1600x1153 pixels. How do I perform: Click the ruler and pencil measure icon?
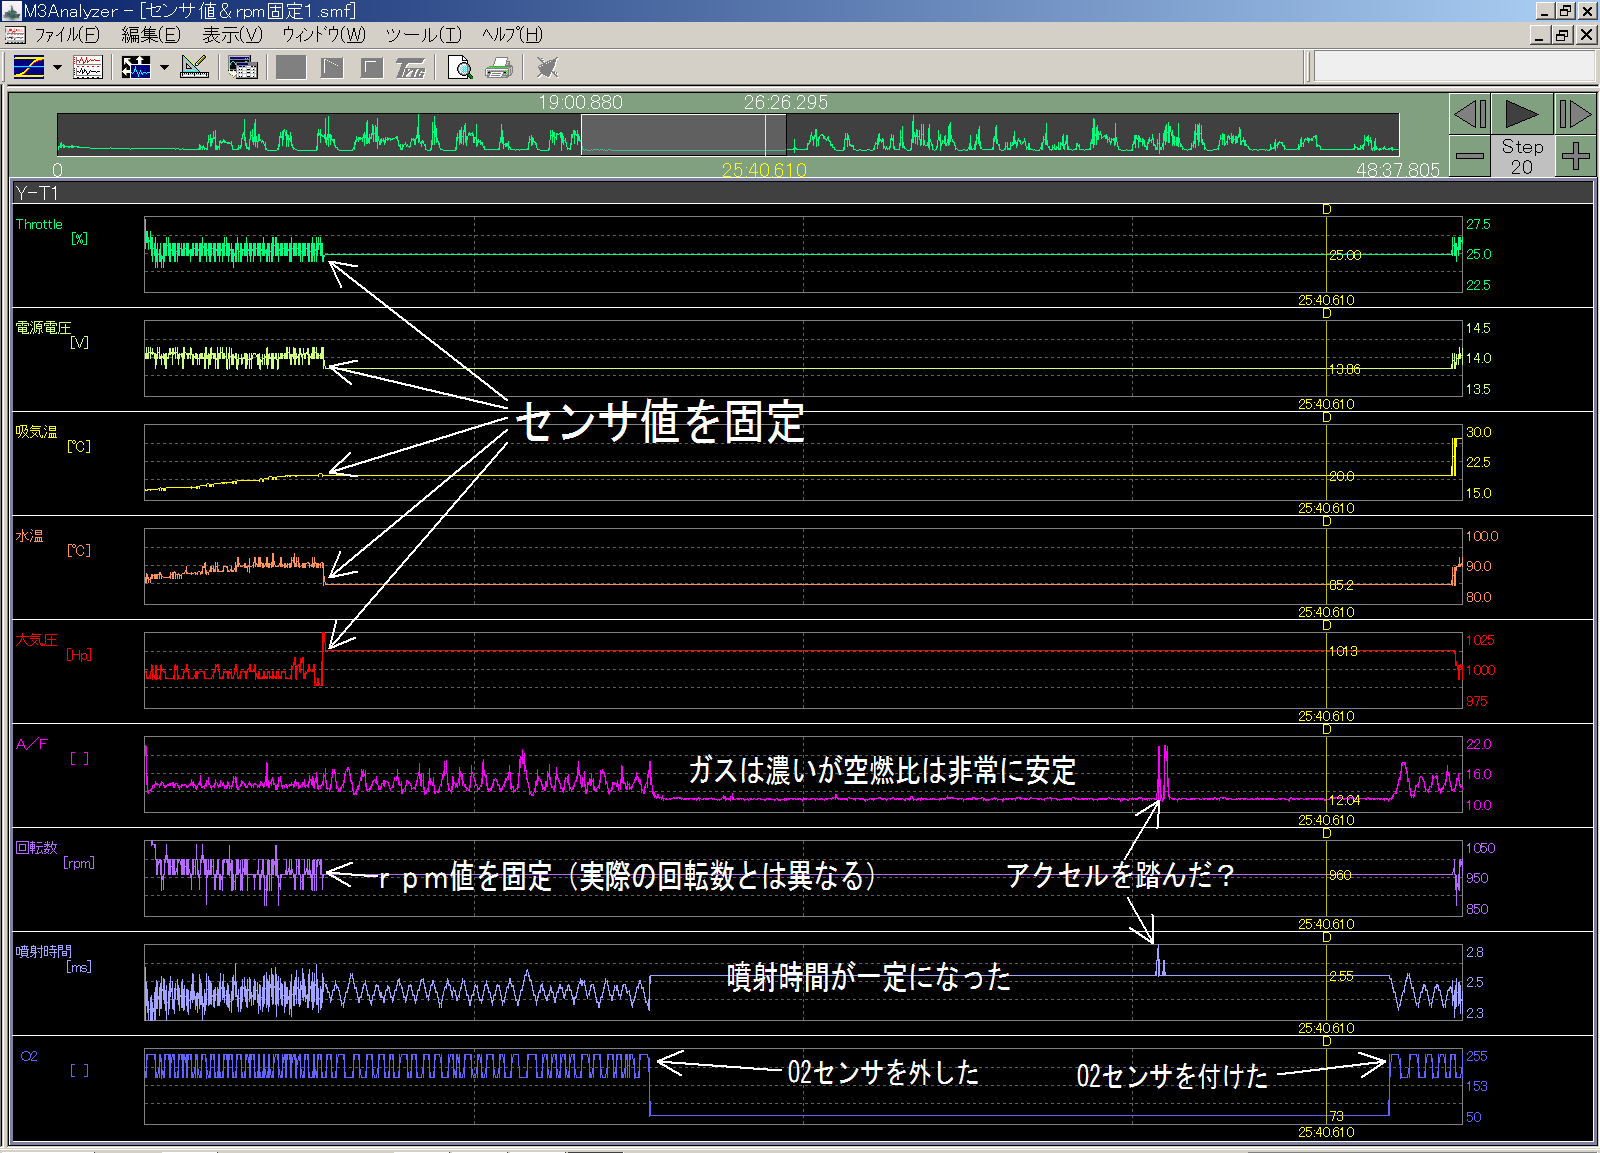[194, 67]
